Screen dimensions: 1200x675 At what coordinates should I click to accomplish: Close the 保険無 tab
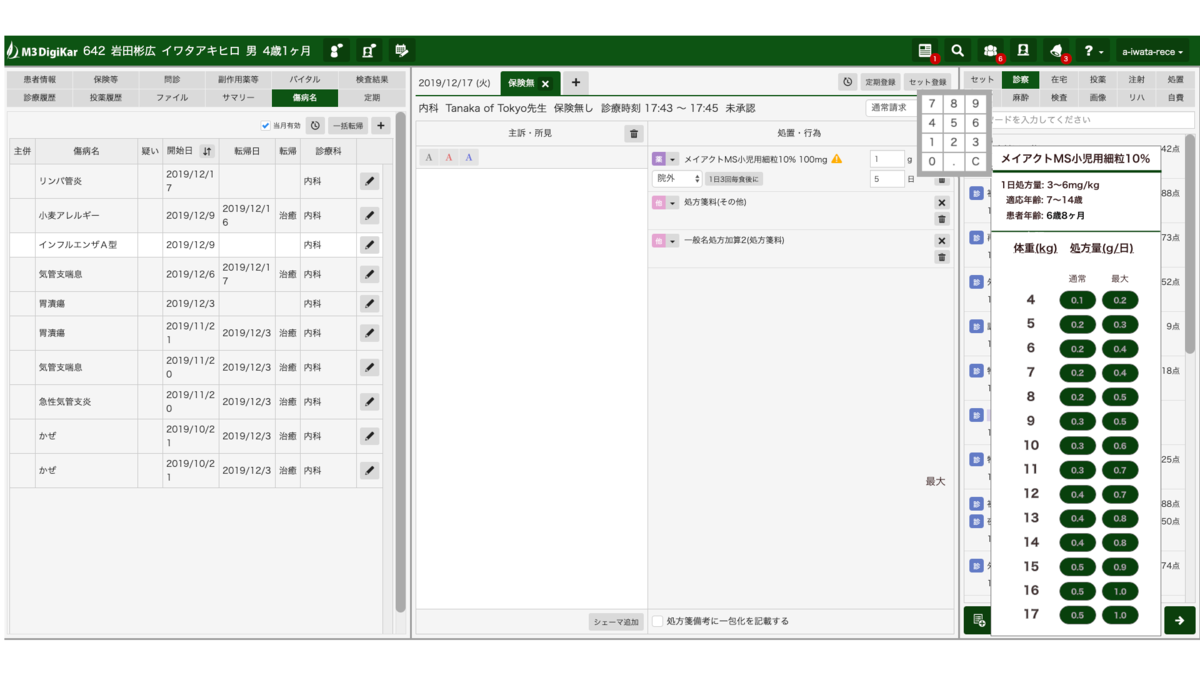(x=545, y=83)
